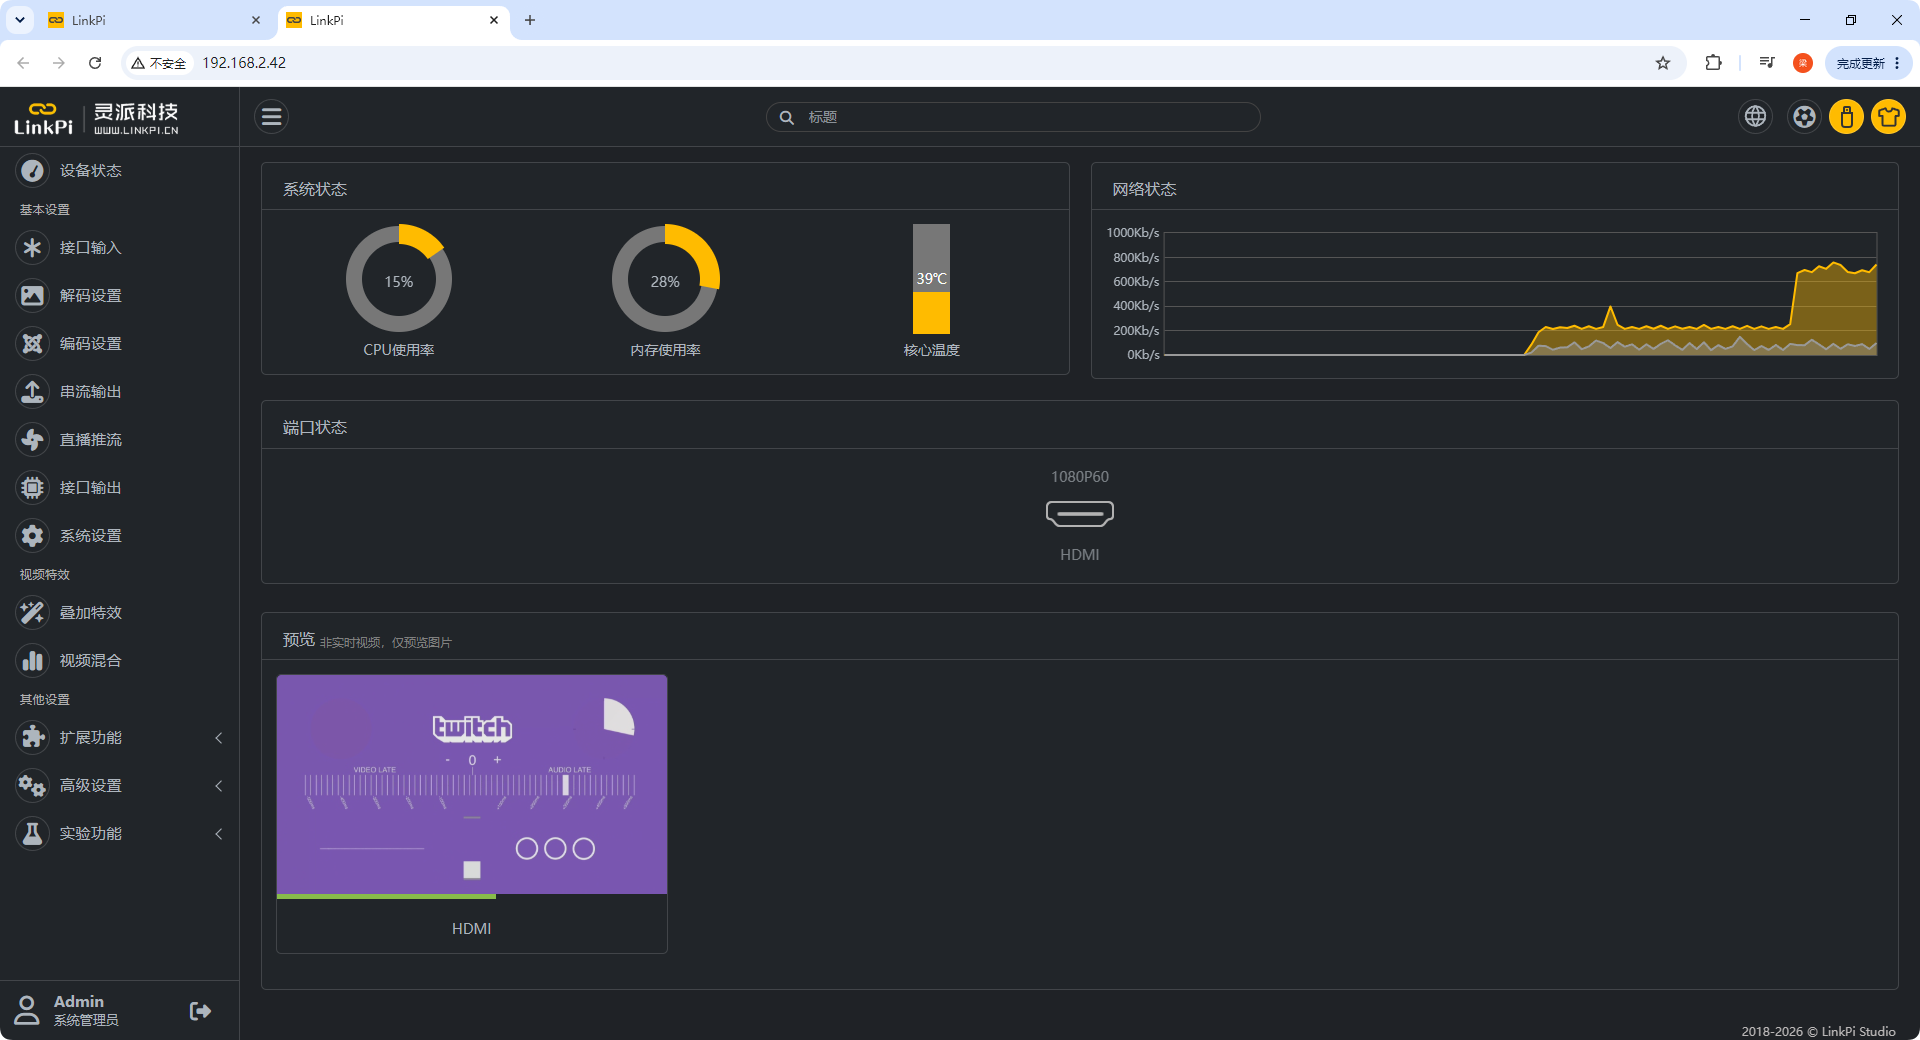This screenshot has width=1920, height=1040.
Task: Click the yellow USB drive icon
Action: tap(1846, 117)
